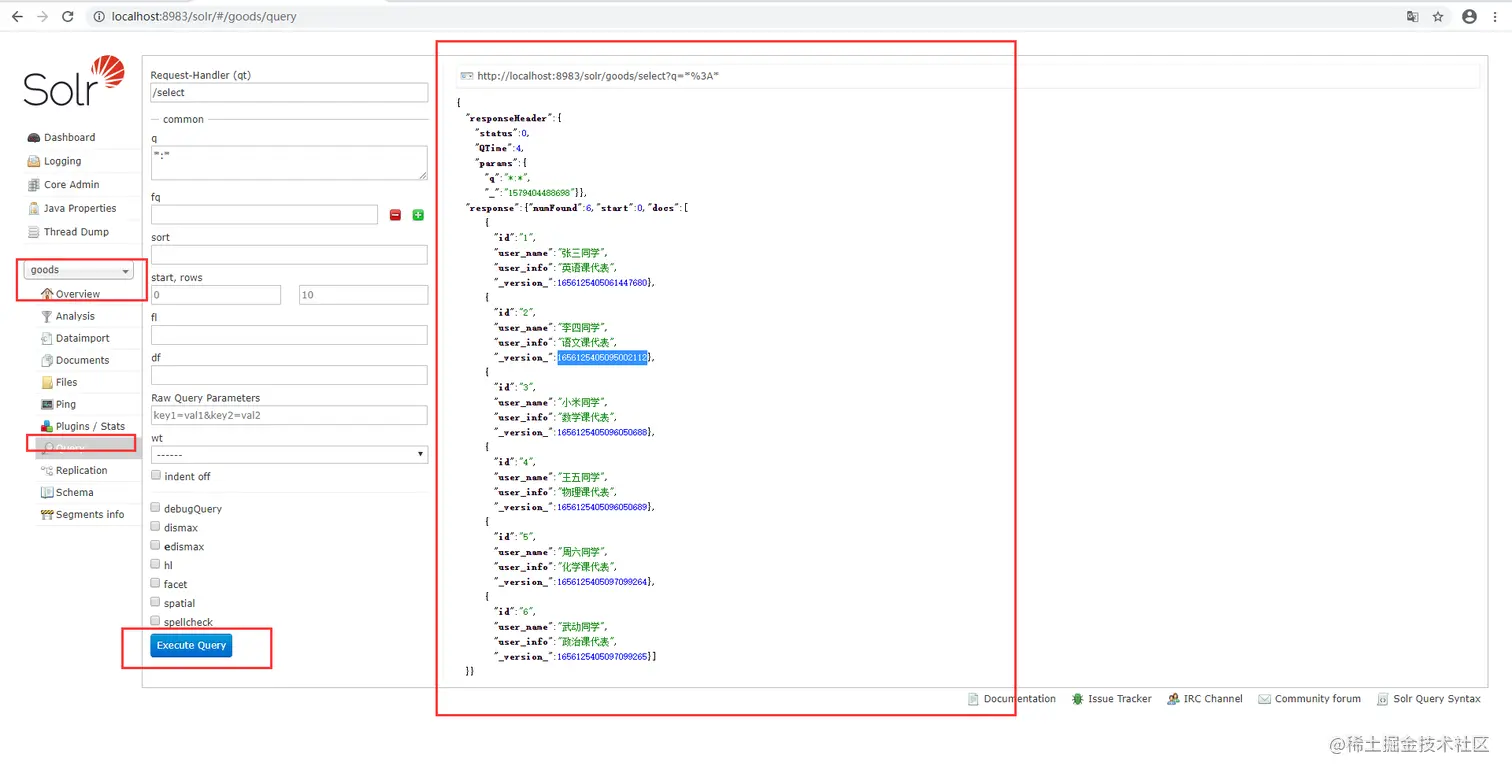This screenshot has height=777, width=1512.
Task: Click the Thread Dump icon
Action: tap(34, 232)
